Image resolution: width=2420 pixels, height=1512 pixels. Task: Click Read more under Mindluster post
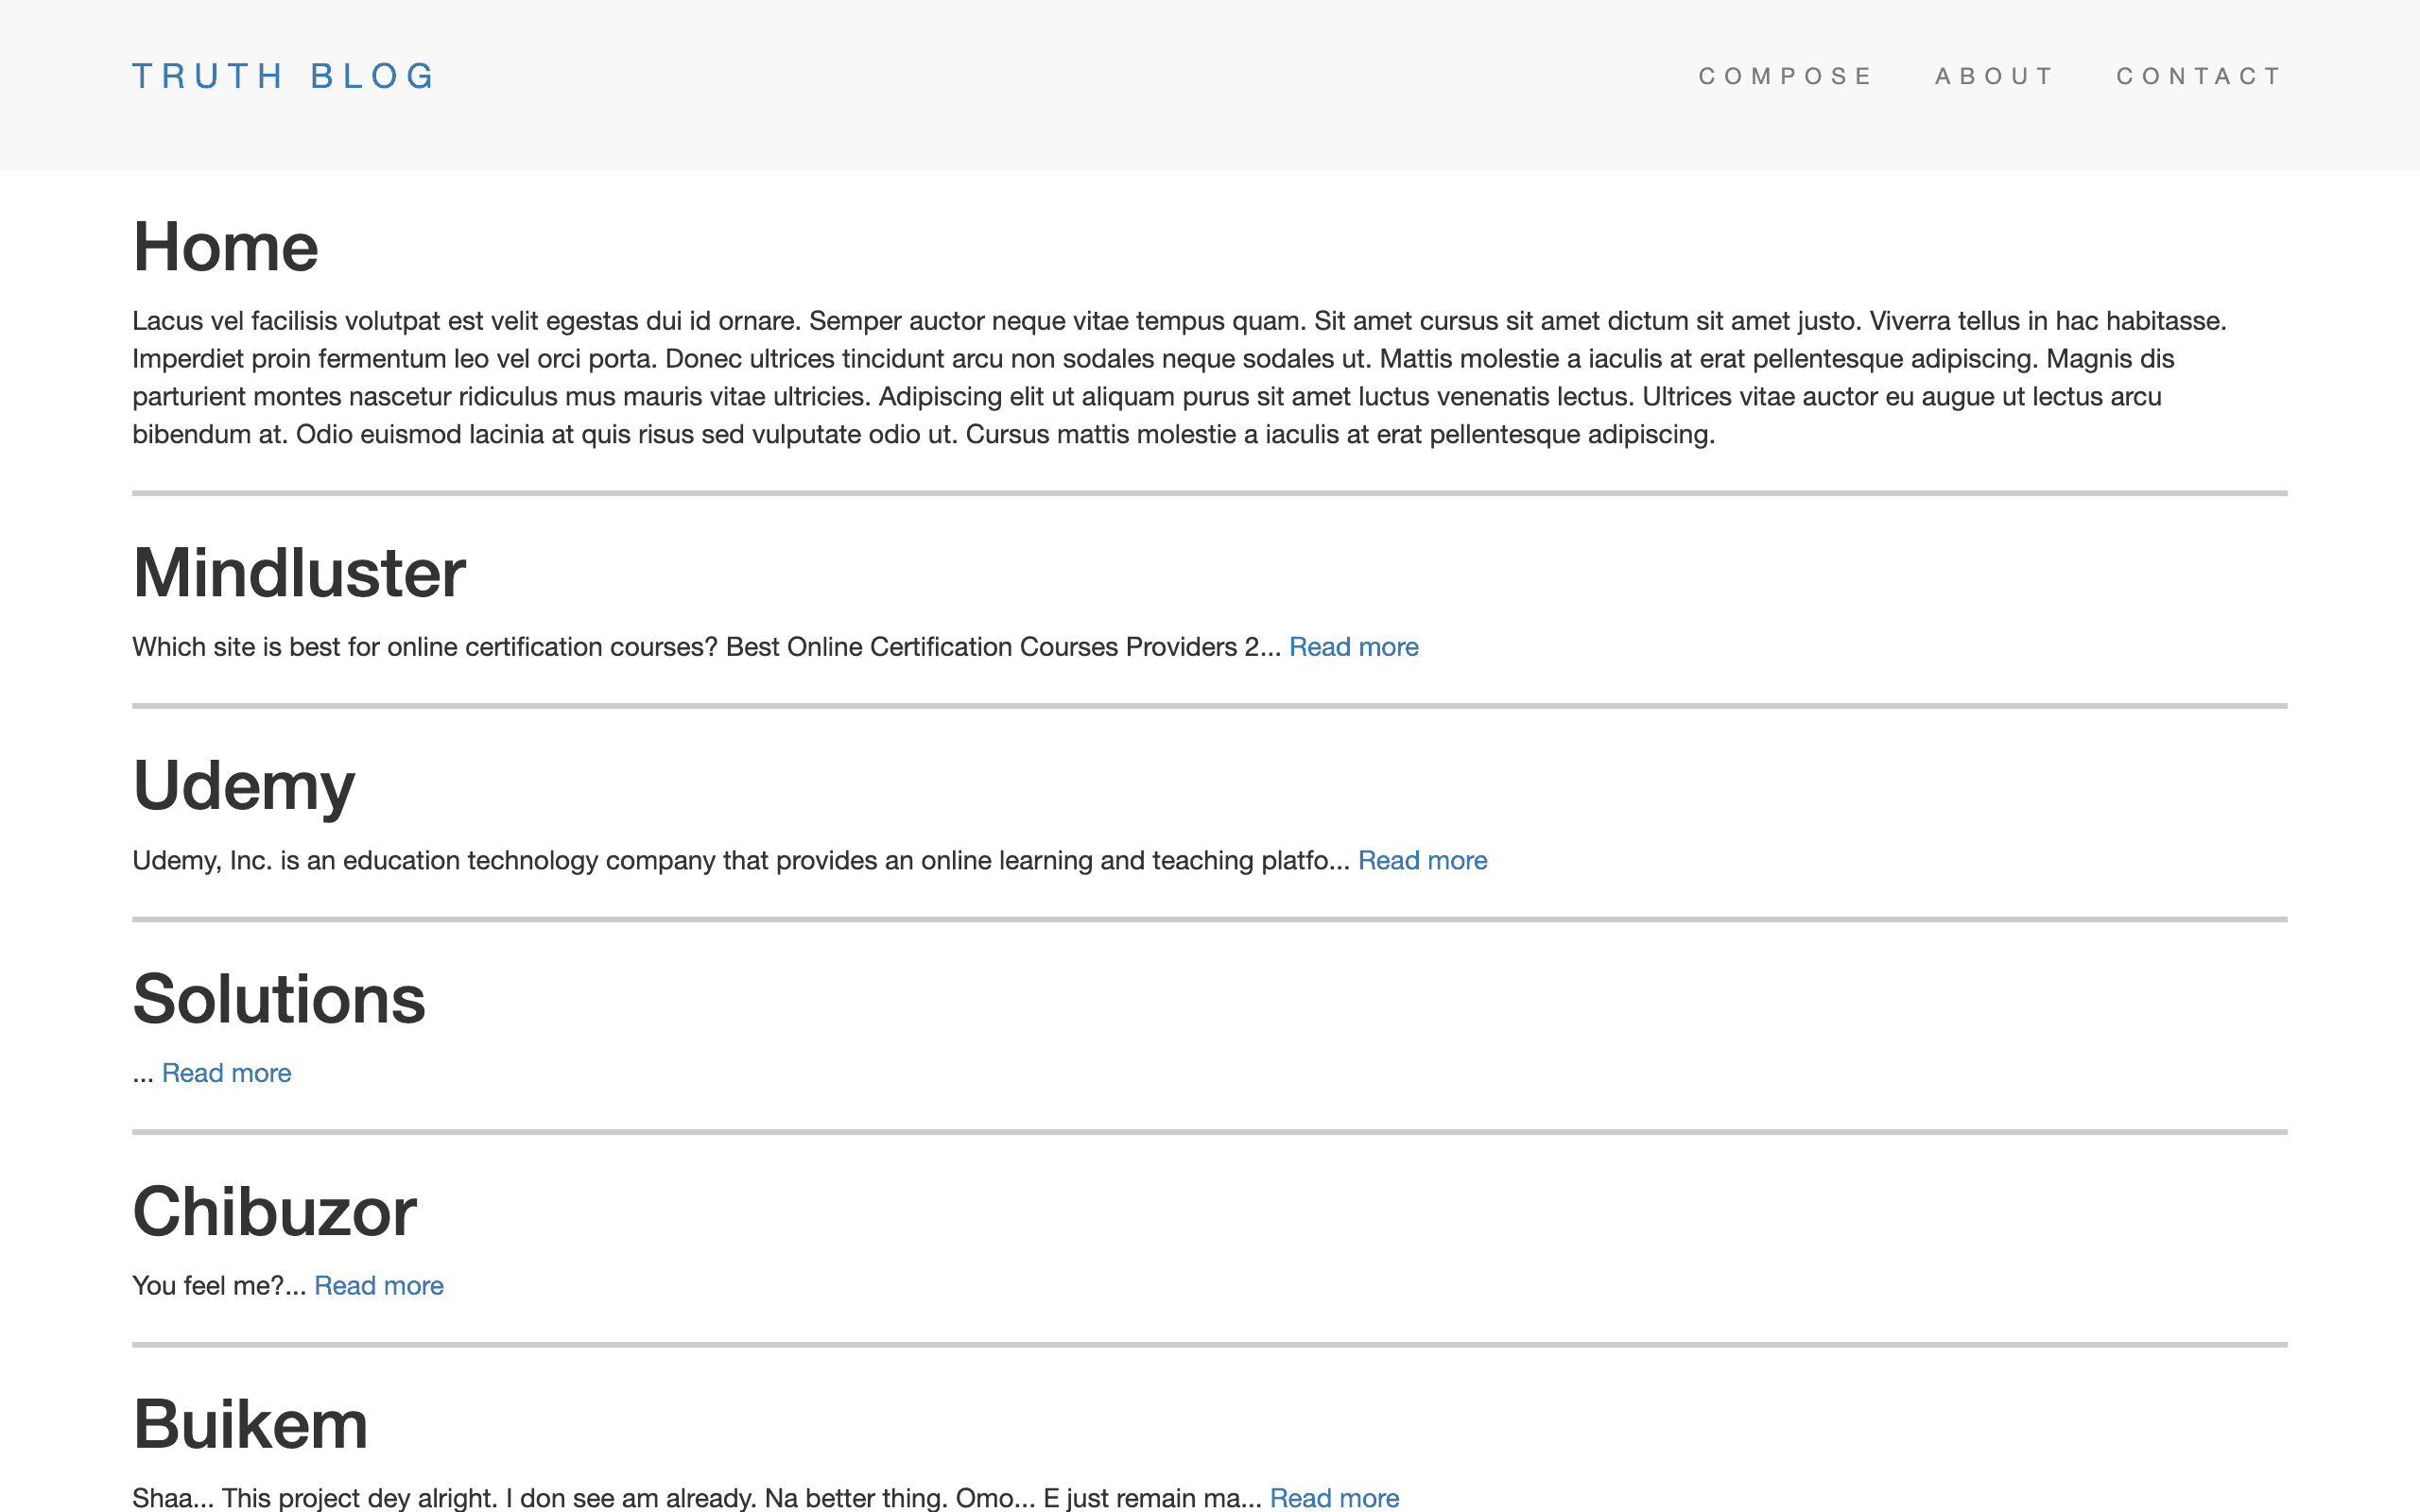(x=1353, y=647)
